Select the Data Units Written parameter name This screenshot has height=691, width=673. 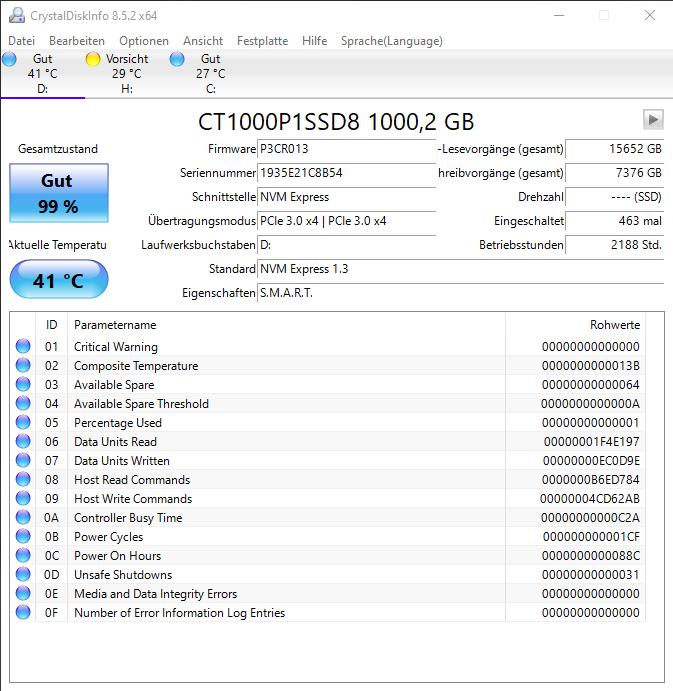click(122, 461)
